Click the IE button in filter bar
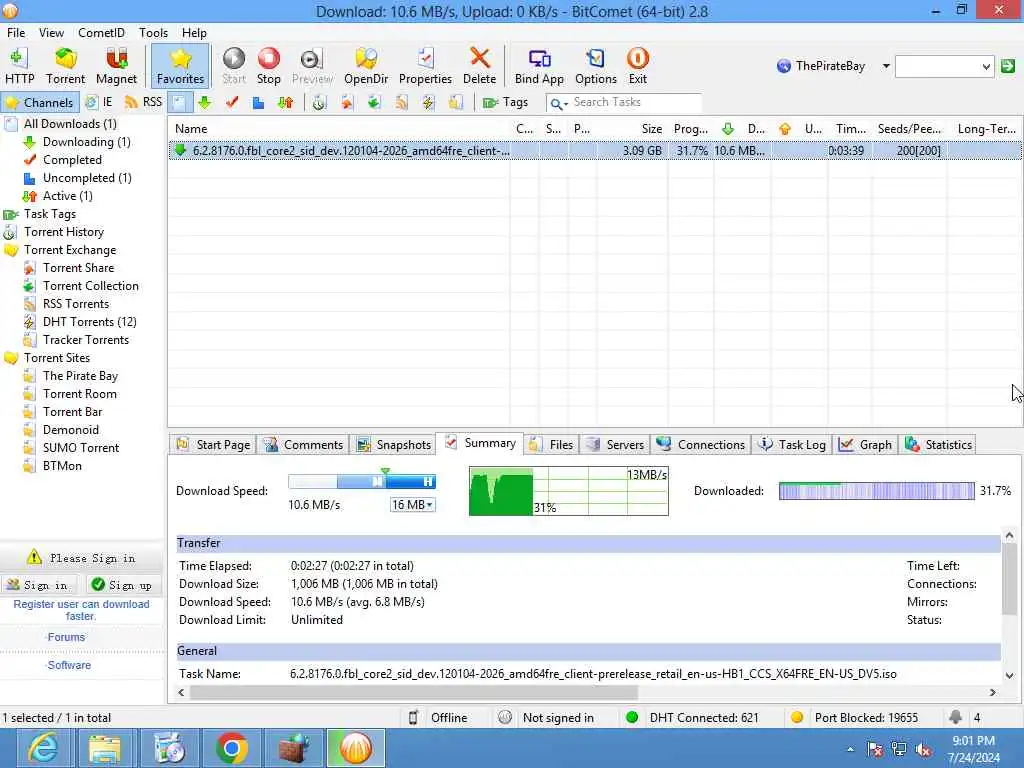The width and height of the screenshot is (1024, 768). [100, 103]
